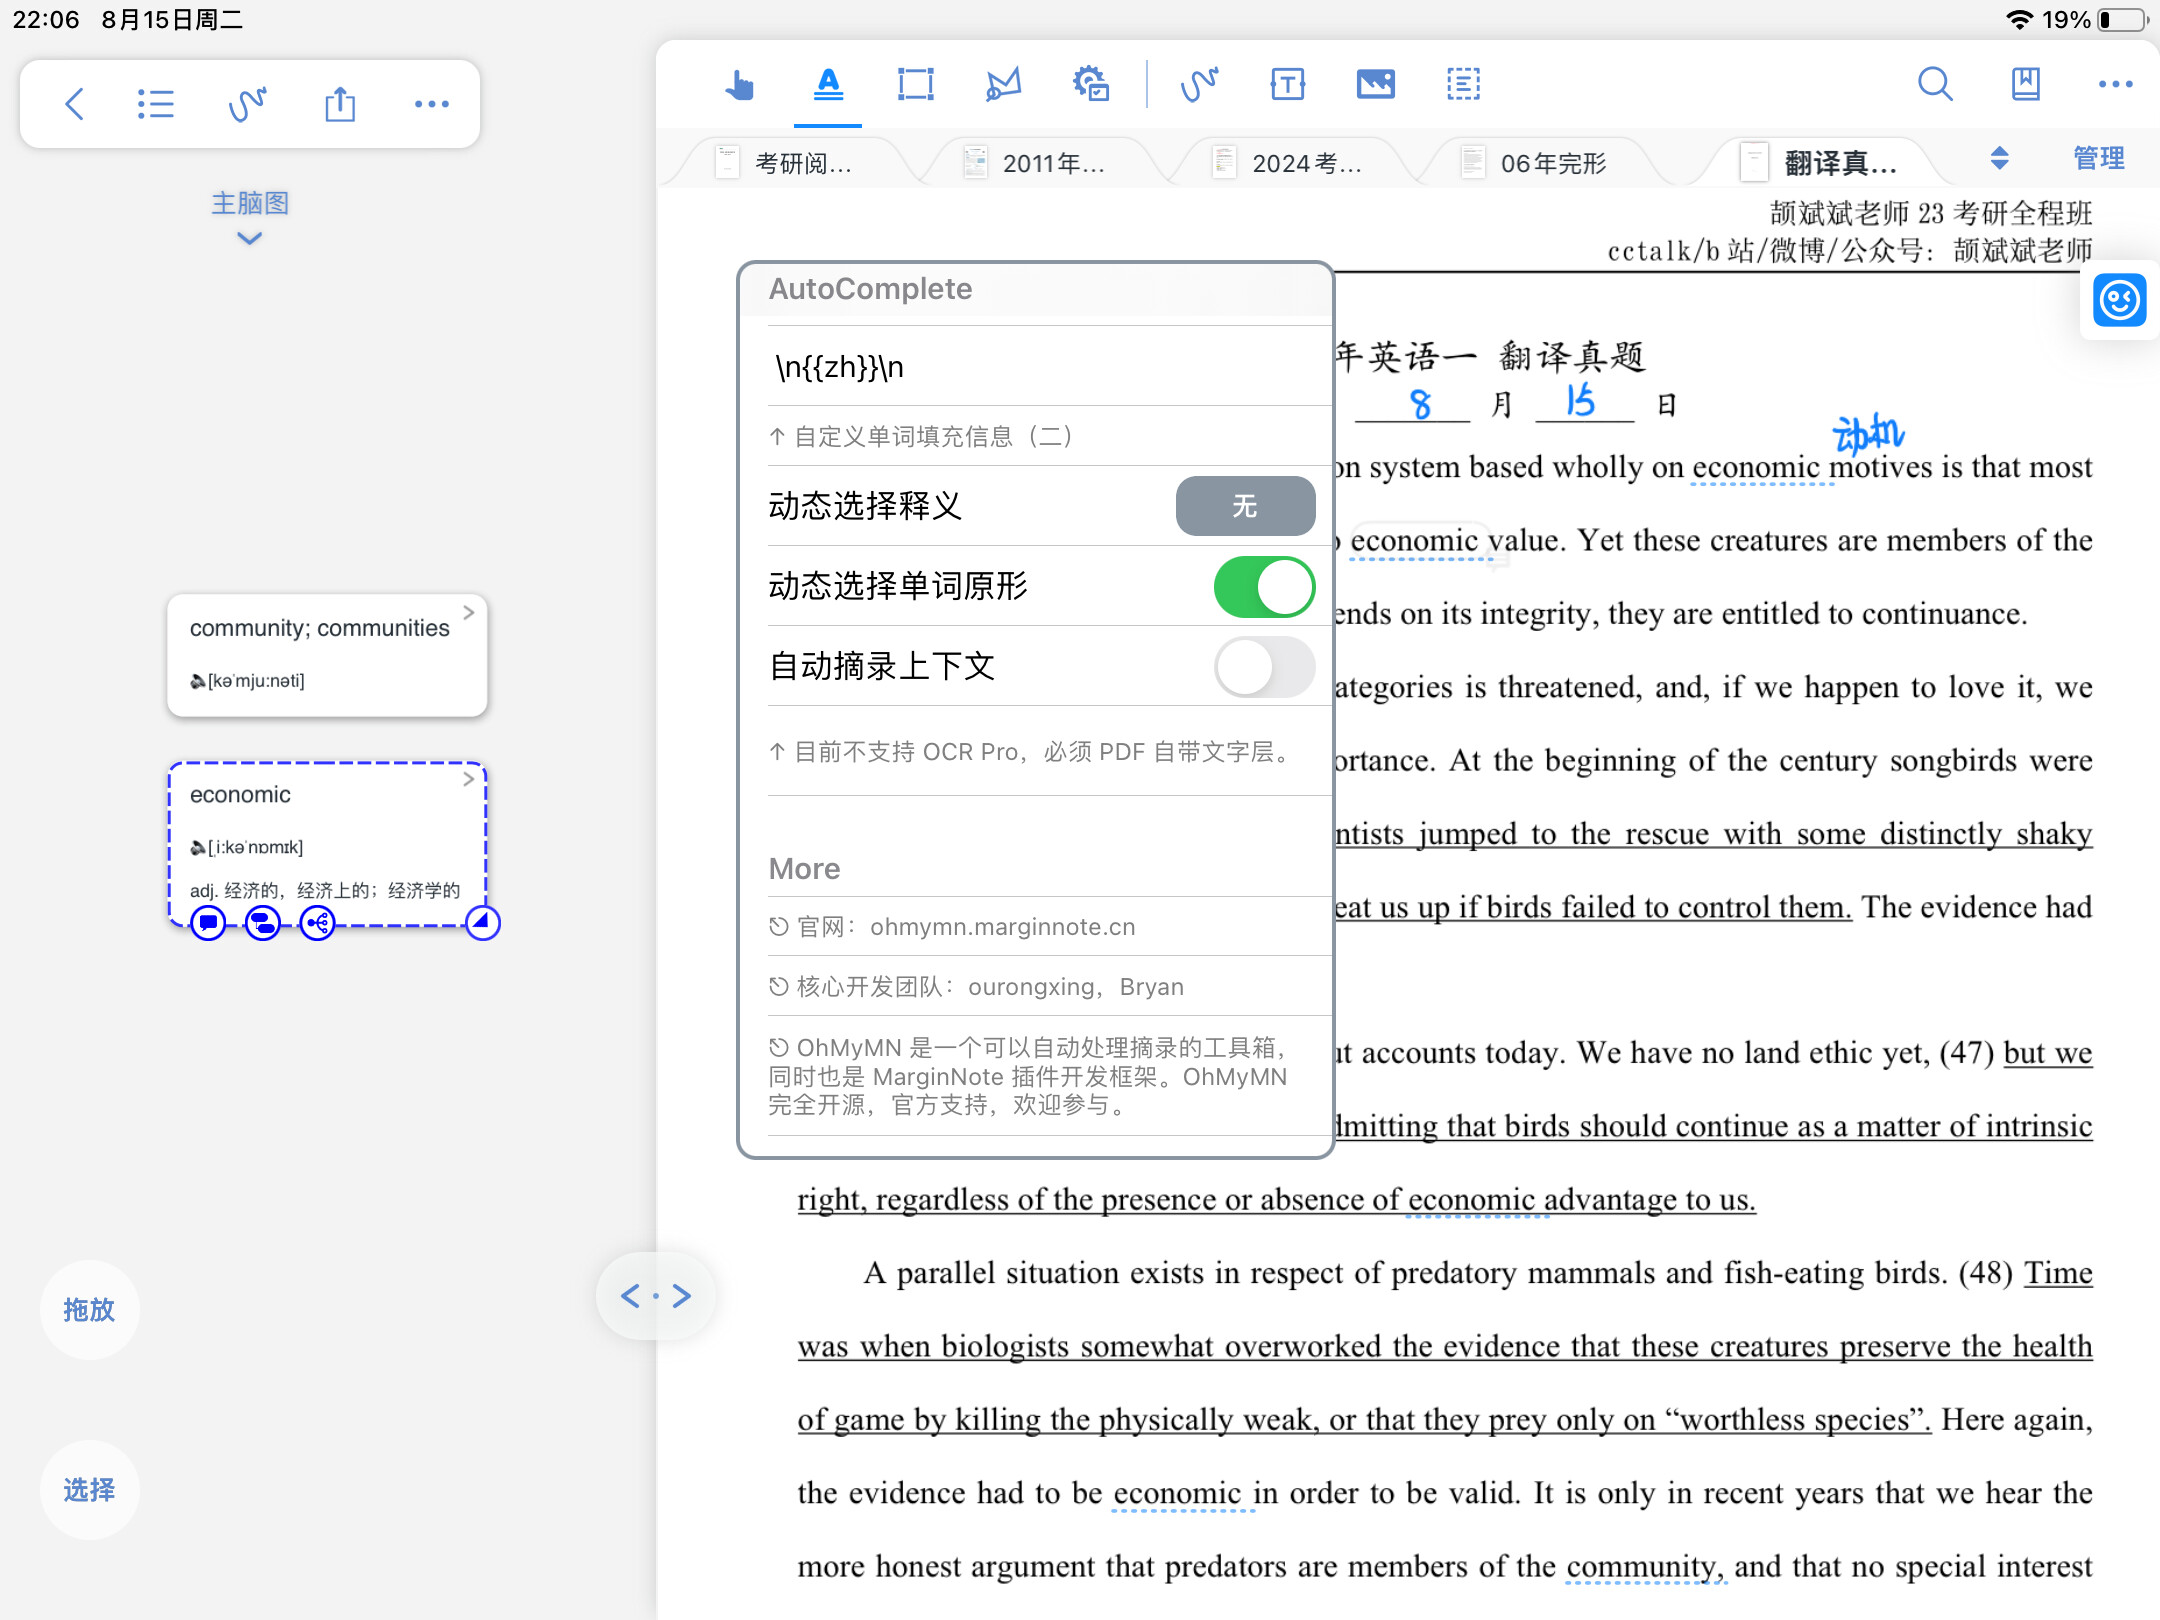Expand the 主脑图 dropdown

pos(249,218)
